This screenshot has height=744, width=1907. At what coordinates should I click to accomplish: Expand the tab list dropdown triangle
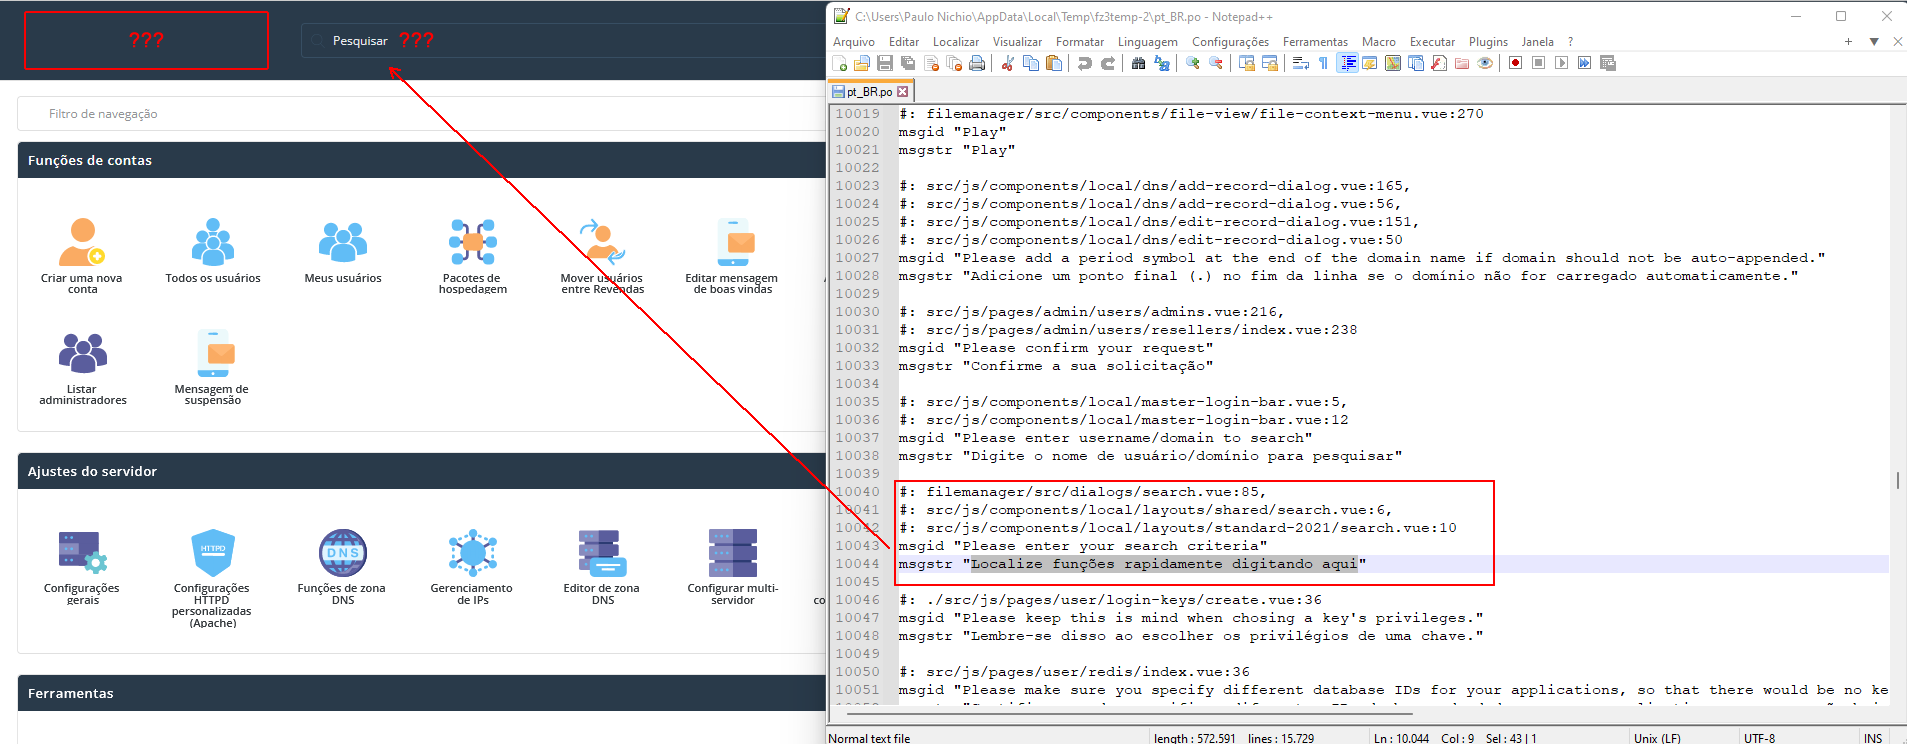1874,42
